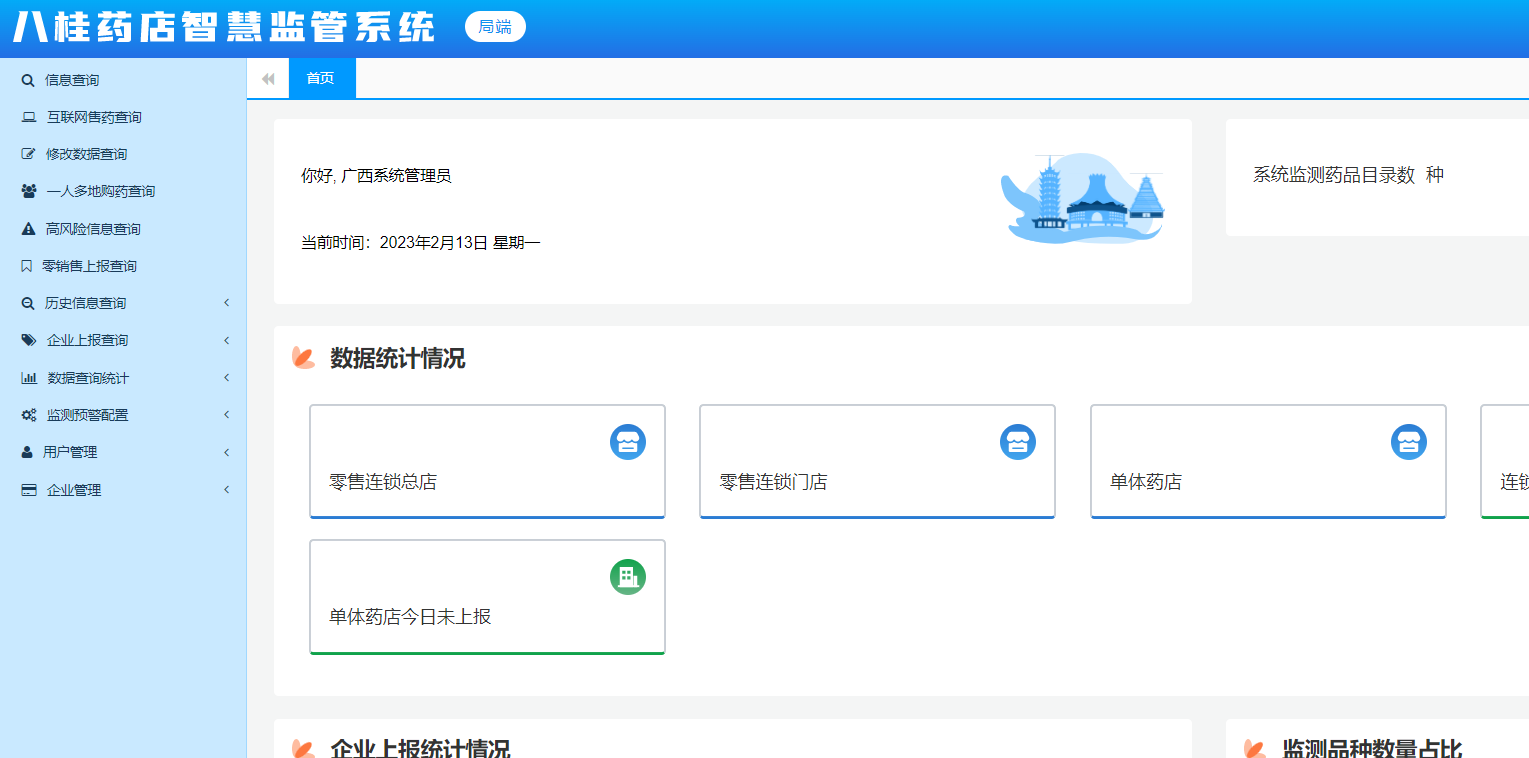Click the Guangxi landmarks illustration
The height and width of the screenshot is (758, 1529).
click(1084, 198)
